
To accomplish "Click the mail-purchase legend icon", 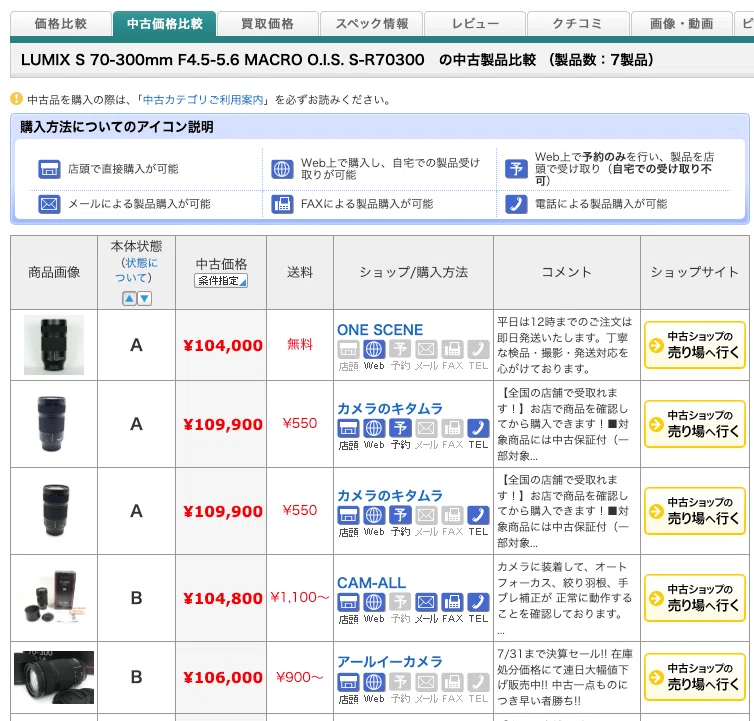I will [x=49, y=204].
